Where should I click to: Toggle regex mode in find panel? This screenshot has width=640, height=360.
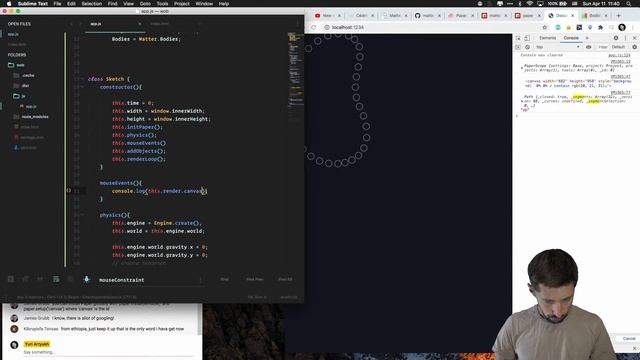pos(11,279)
